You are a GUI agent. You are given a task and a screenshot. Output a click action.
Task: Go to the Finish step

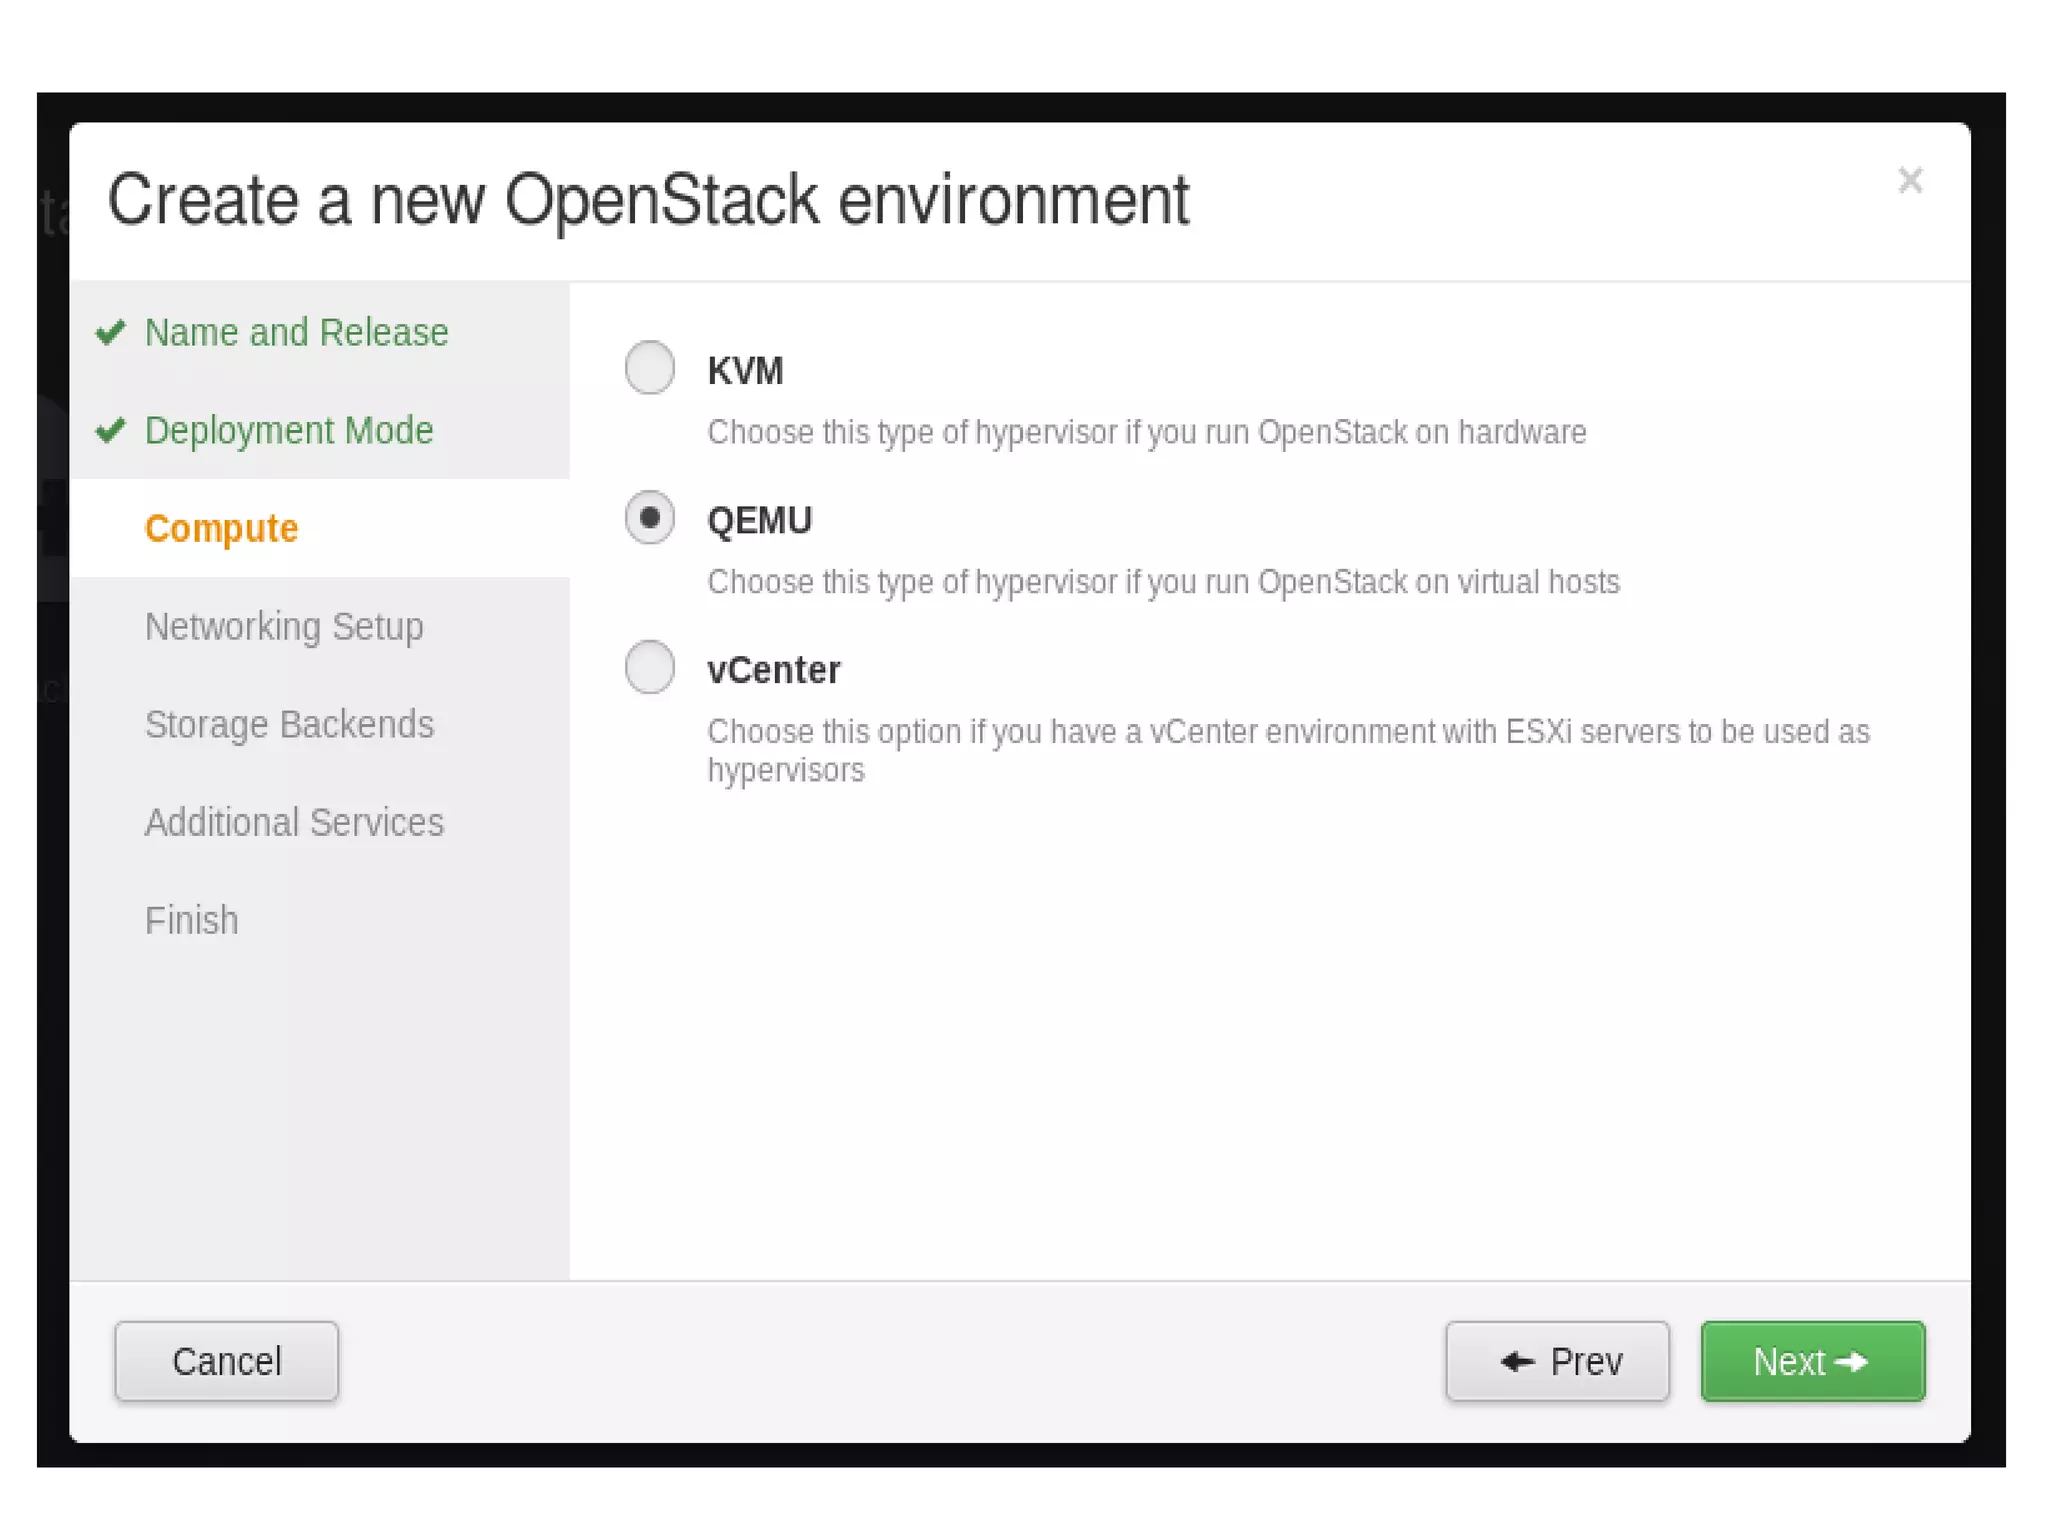[191, 920]
